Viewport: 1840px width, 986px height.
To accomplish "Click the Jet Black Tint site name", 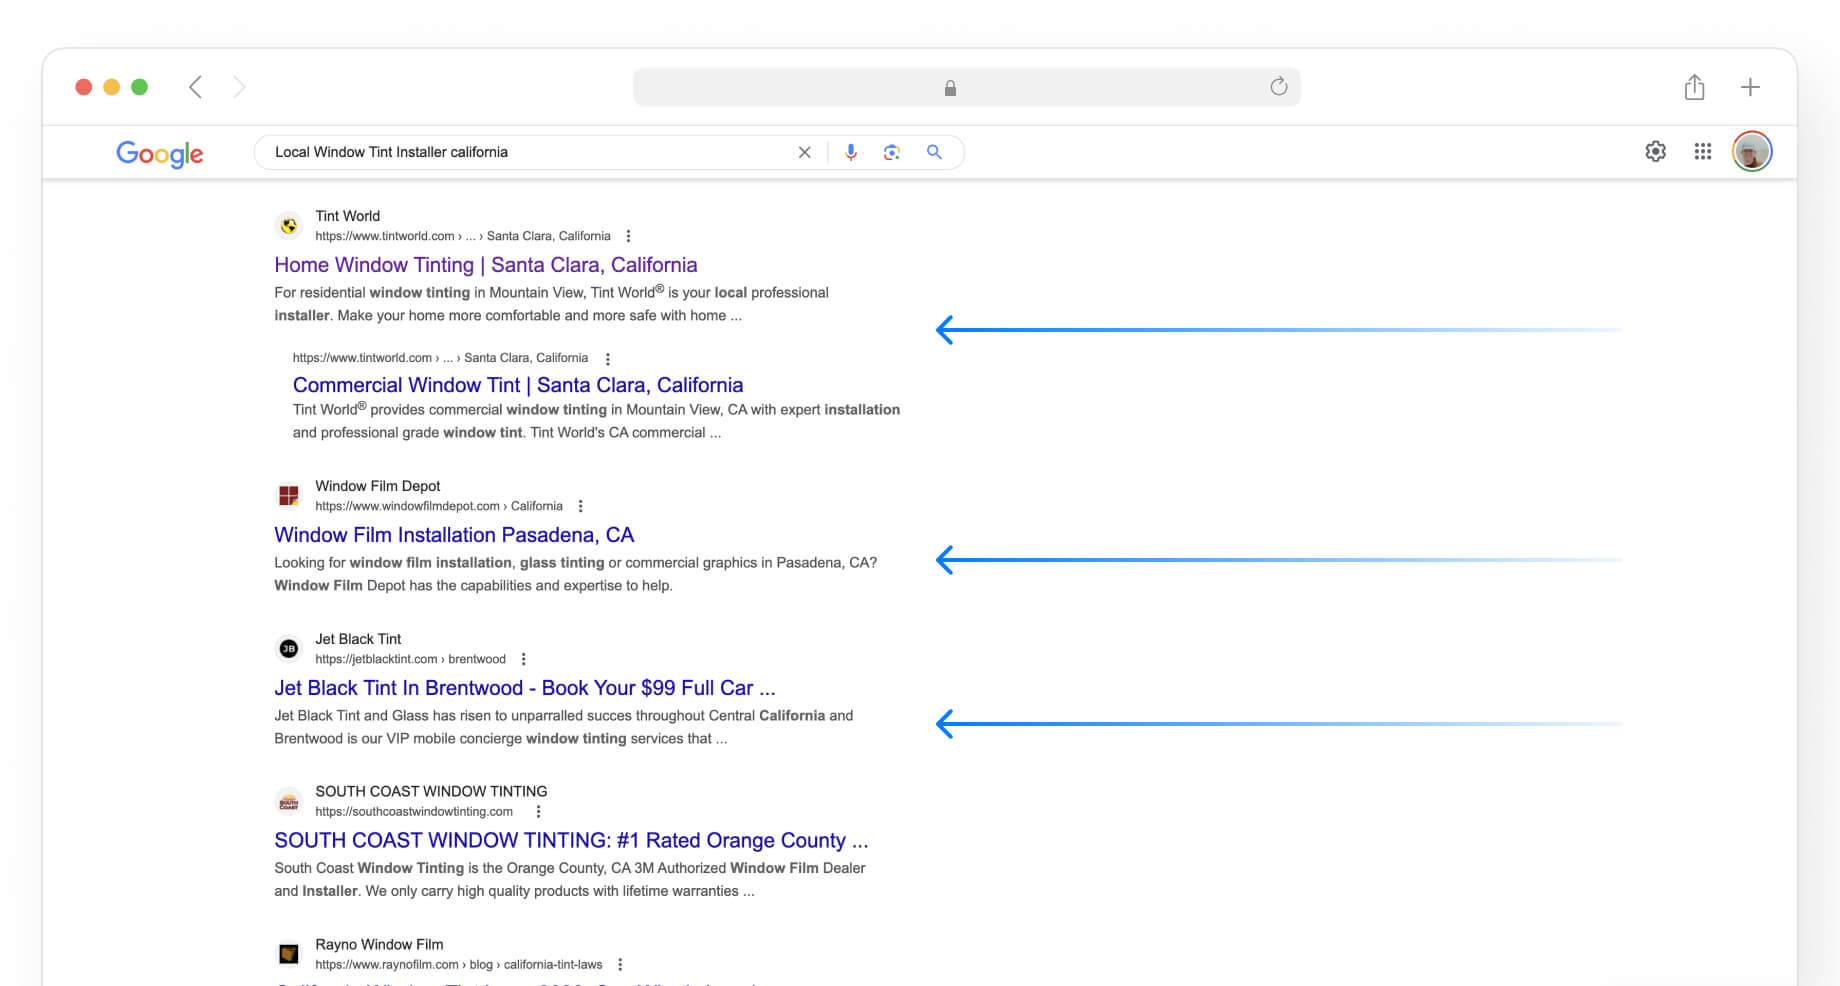I will (358, 639).
